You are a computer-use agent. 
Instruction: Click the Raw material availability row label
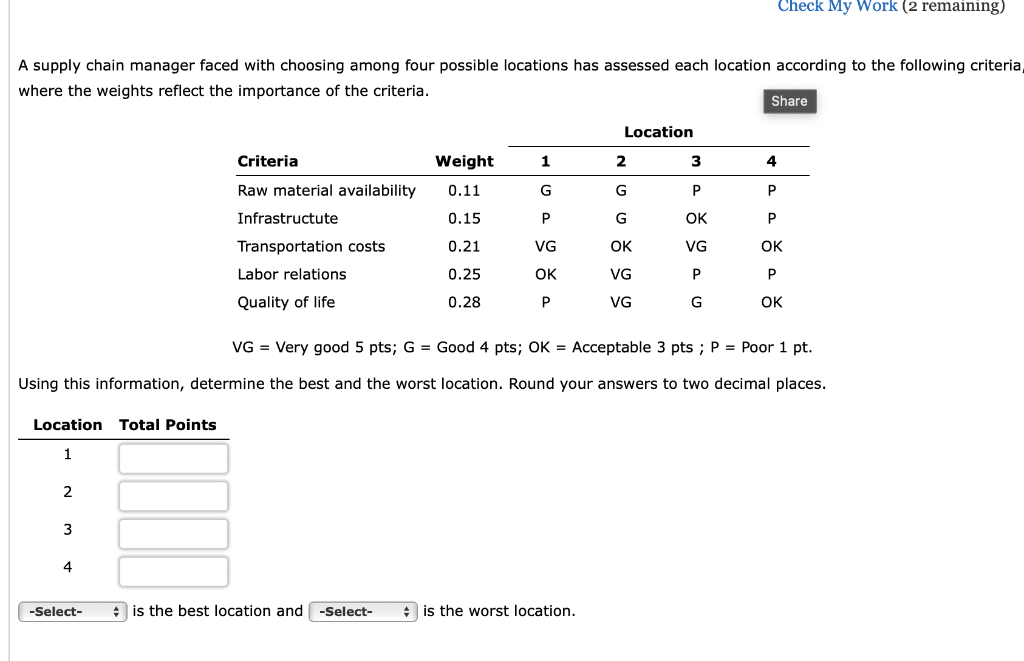(x=325, y=190)
